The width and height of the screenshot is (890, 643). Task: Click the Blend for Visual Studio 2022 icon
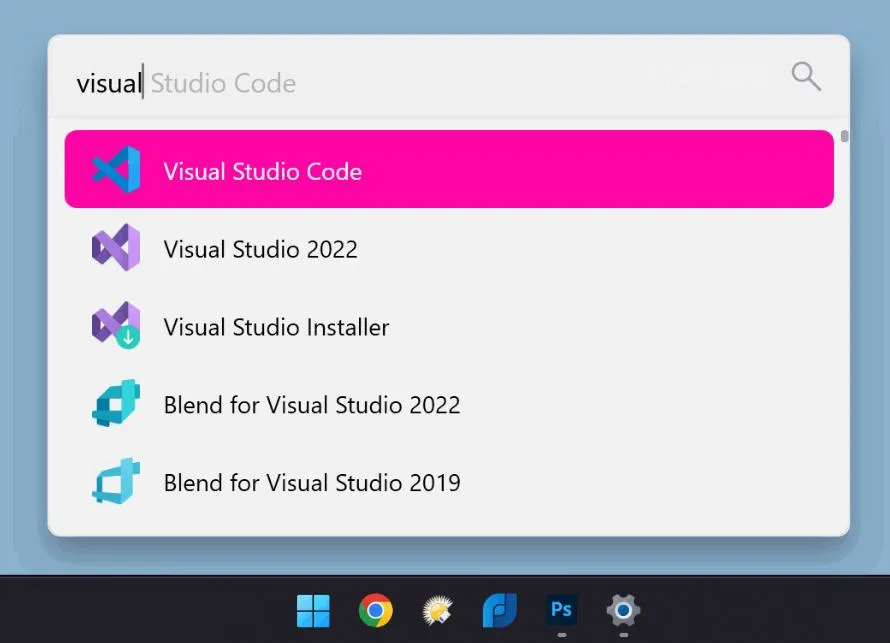click(x=116, y=403)
